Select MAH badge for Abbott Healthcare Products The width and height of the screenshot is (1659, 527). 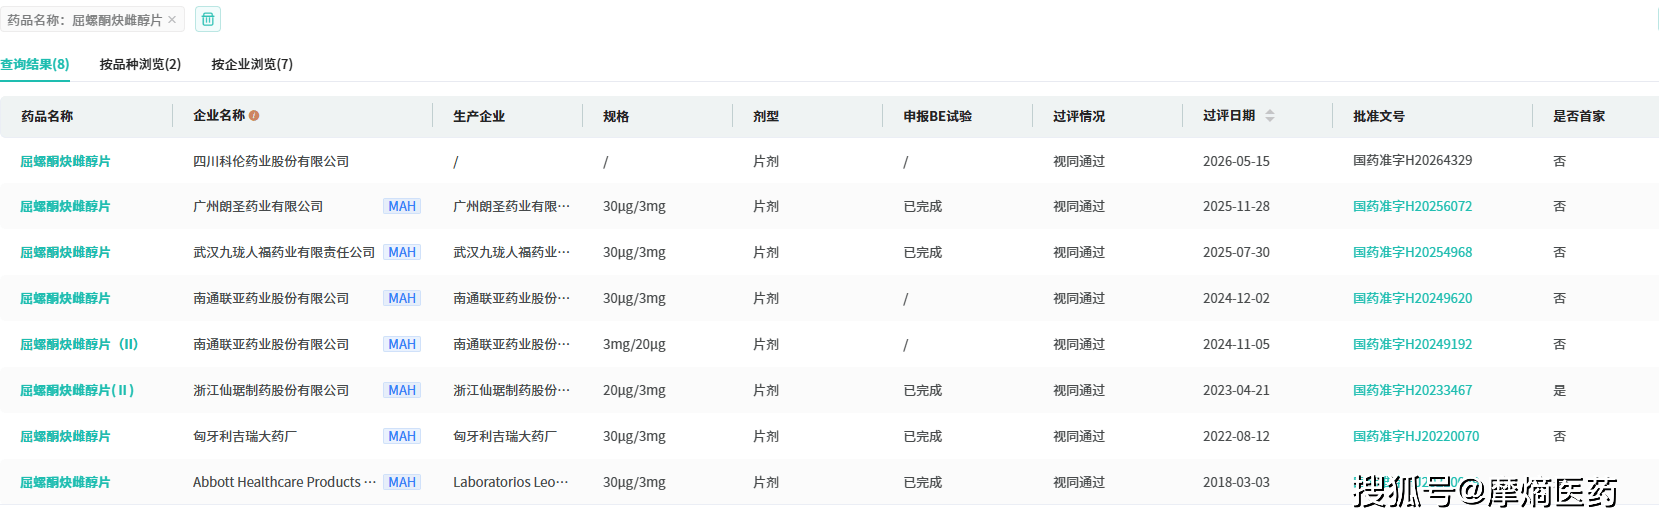coord(402,482)
